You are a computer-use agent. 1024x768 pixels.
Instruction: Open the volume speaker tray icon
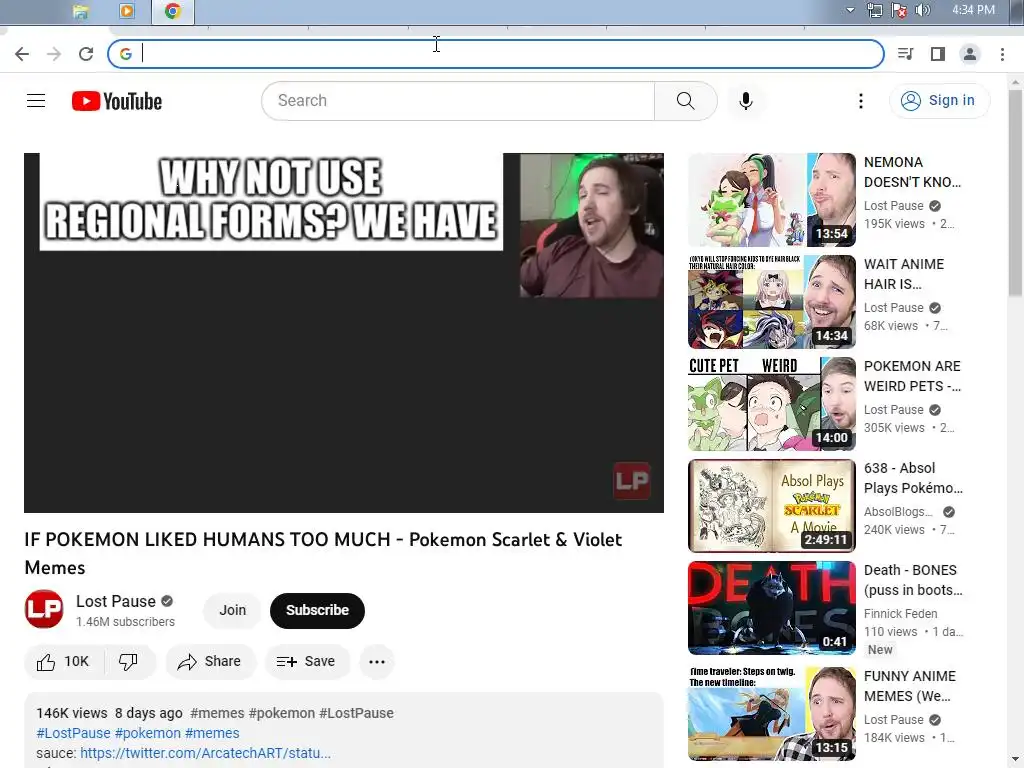923,10
